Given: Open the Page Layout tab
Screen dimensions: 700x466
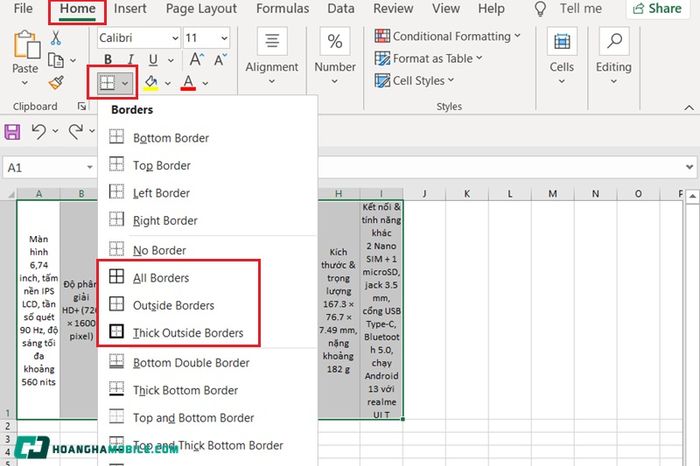Looking at the screenshot, I should pyautogui.click(x=201, y=8).
